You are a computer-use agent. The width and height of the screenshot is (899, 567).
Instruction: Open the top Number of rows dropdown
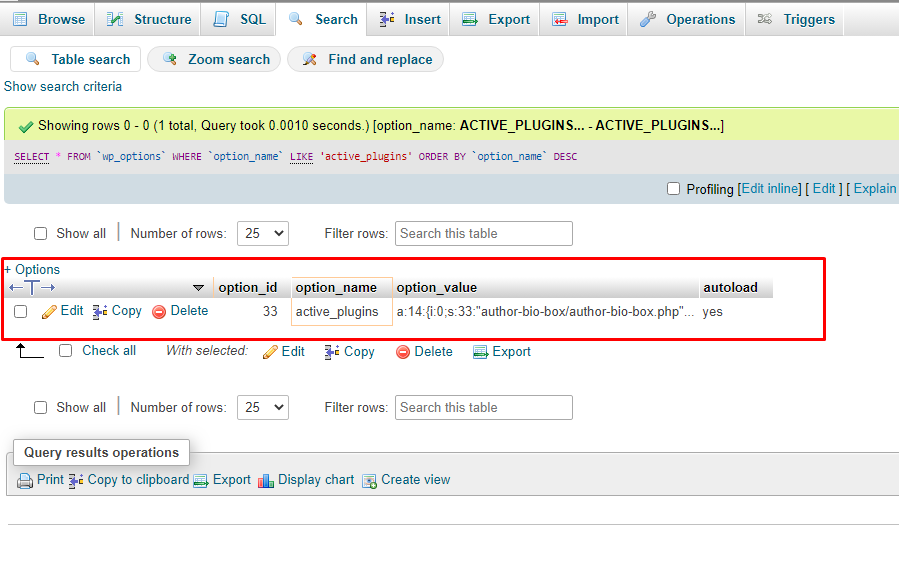(x=262, y=234)
